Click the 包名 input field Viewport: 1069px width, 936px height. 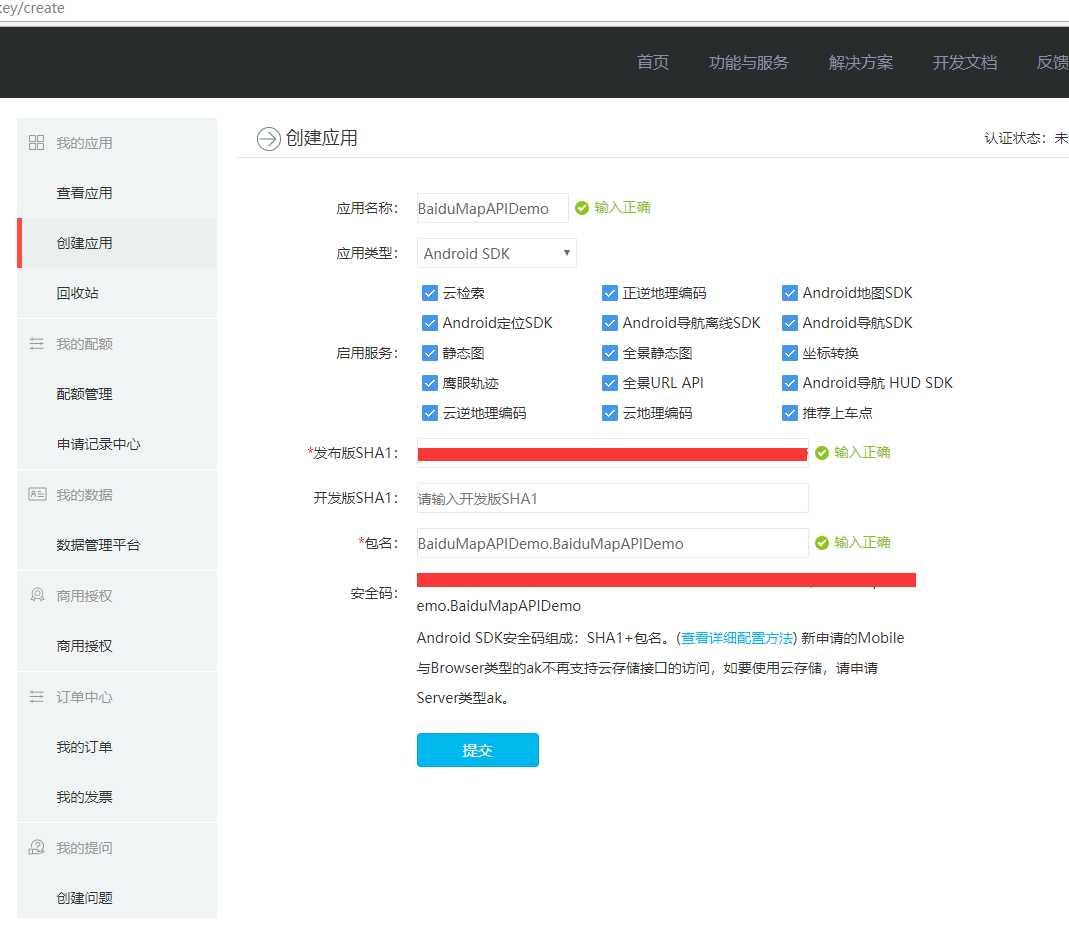tap(612, 543)
